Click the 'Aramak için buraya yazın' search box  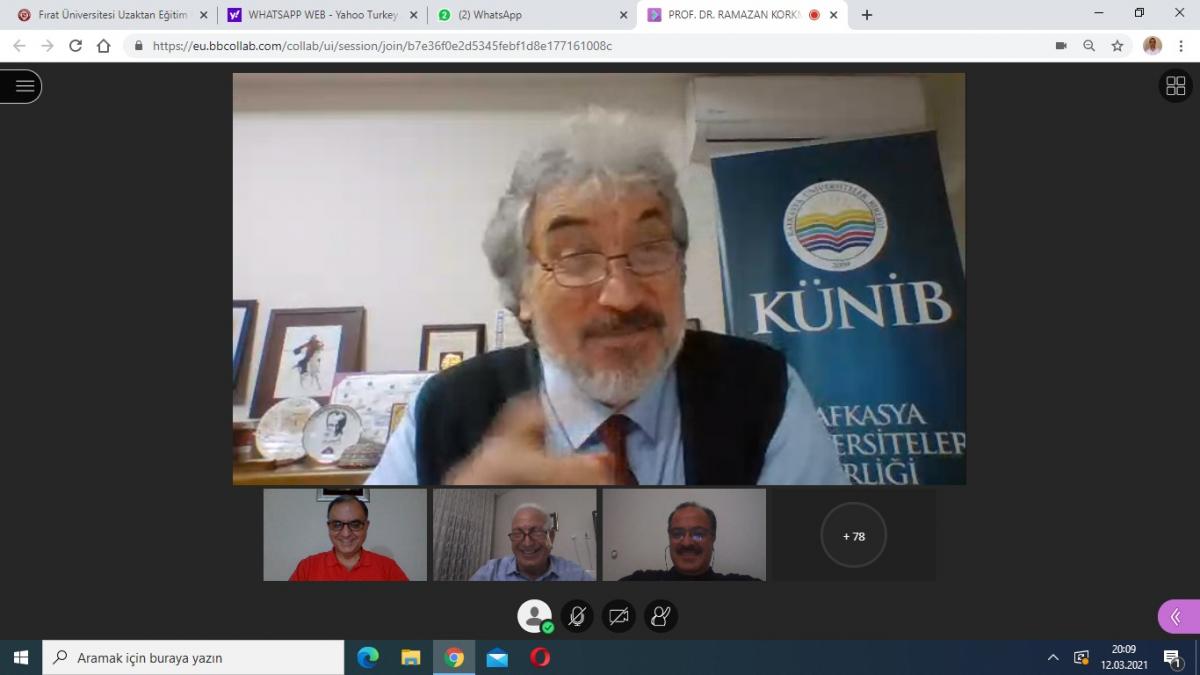coord(193,657)
